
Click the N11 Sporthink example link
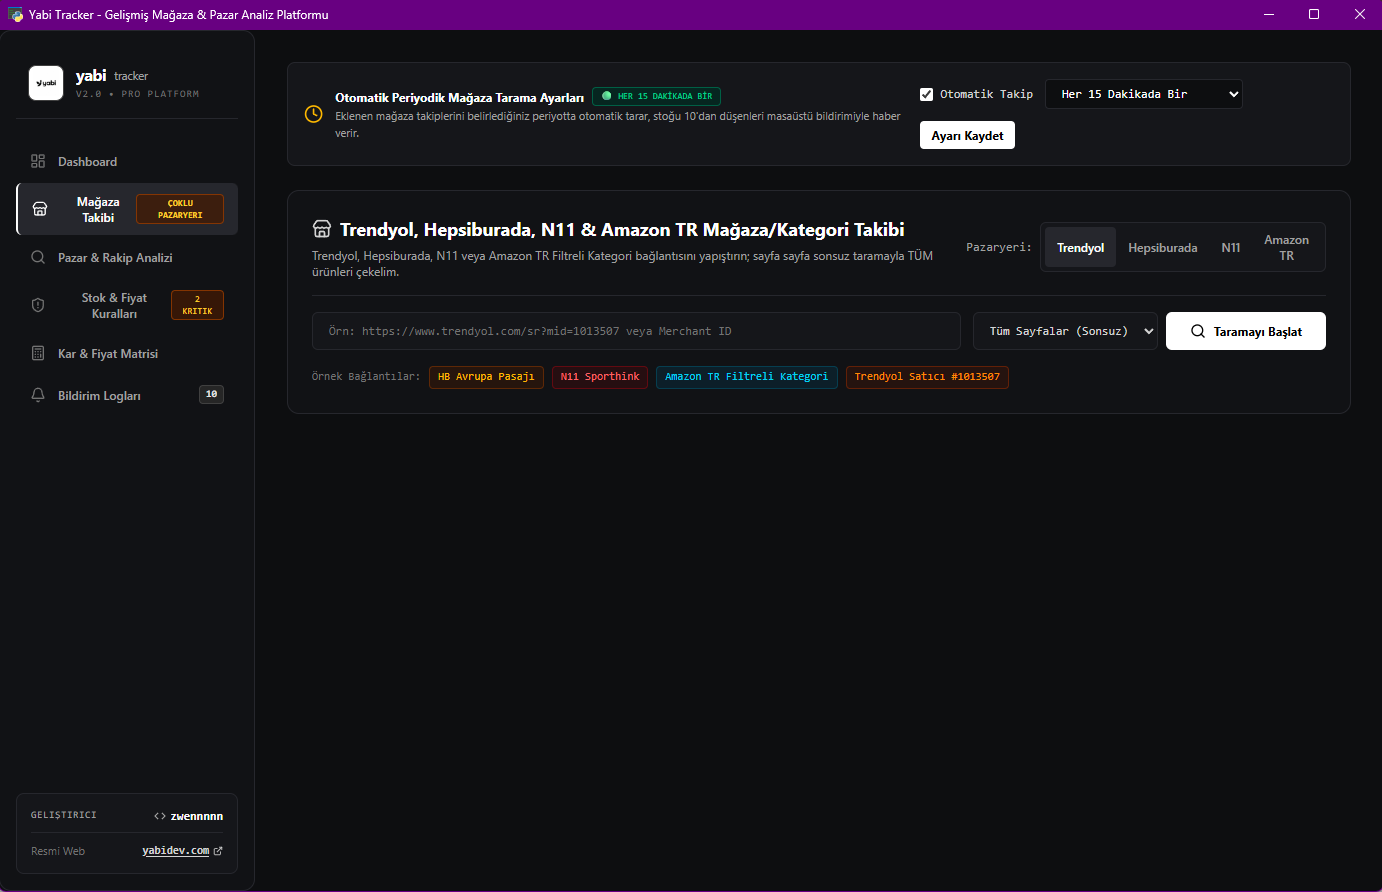pos(600,377)
